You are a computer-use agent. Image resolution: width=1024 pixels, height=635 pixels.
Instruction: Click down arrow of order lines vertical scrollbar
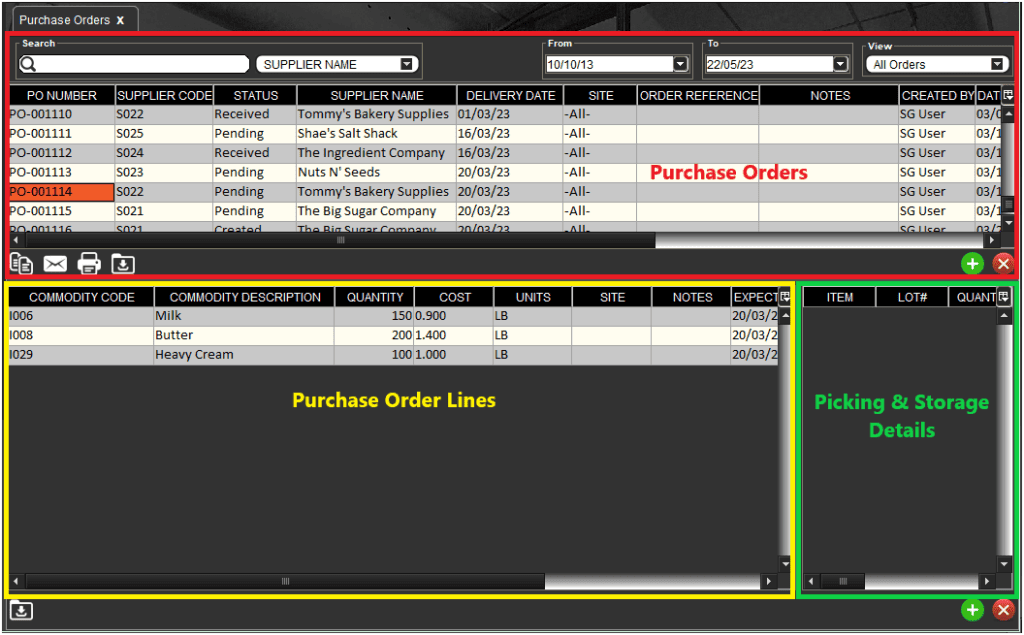pos(785,564)
